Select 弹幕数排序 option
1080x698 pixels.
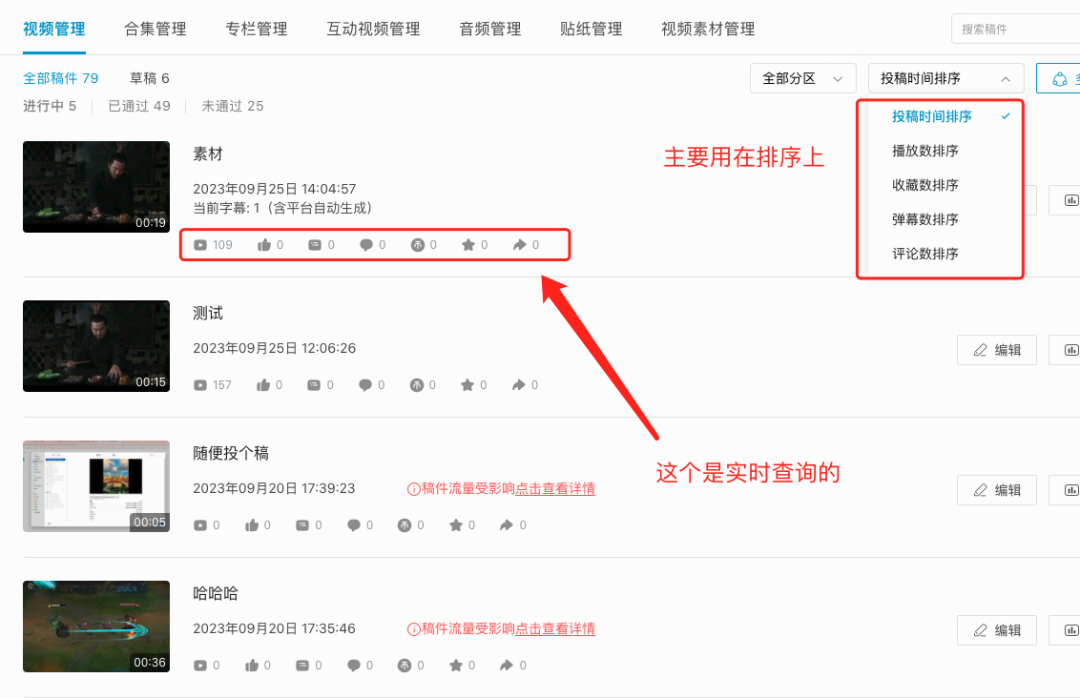pyautogui.click(x=925, y=220)
